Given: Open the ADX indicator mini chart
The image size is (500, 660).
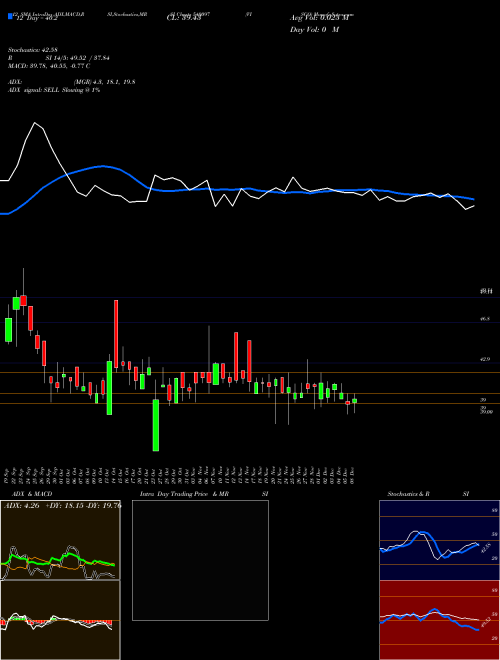Looking at the screenshot, I should tap(60, 540).
